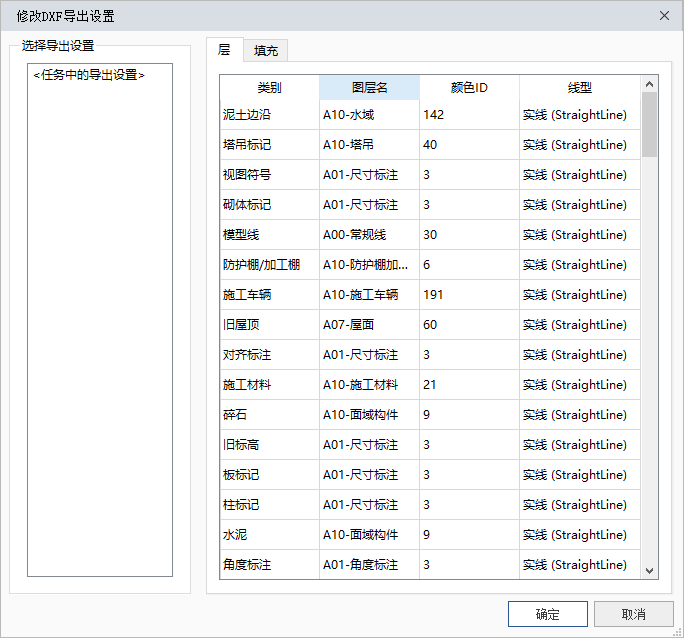Select the 砌体标记 row

(x=430, y=205)
